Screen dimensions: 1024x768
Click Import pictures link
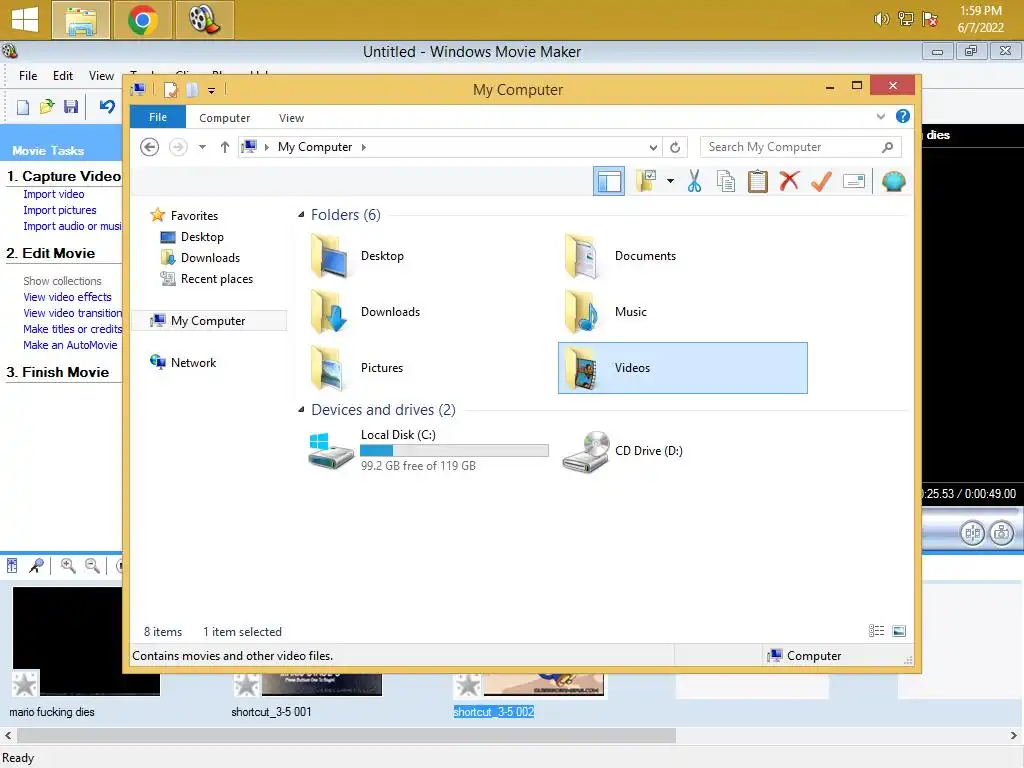(59, 210)
